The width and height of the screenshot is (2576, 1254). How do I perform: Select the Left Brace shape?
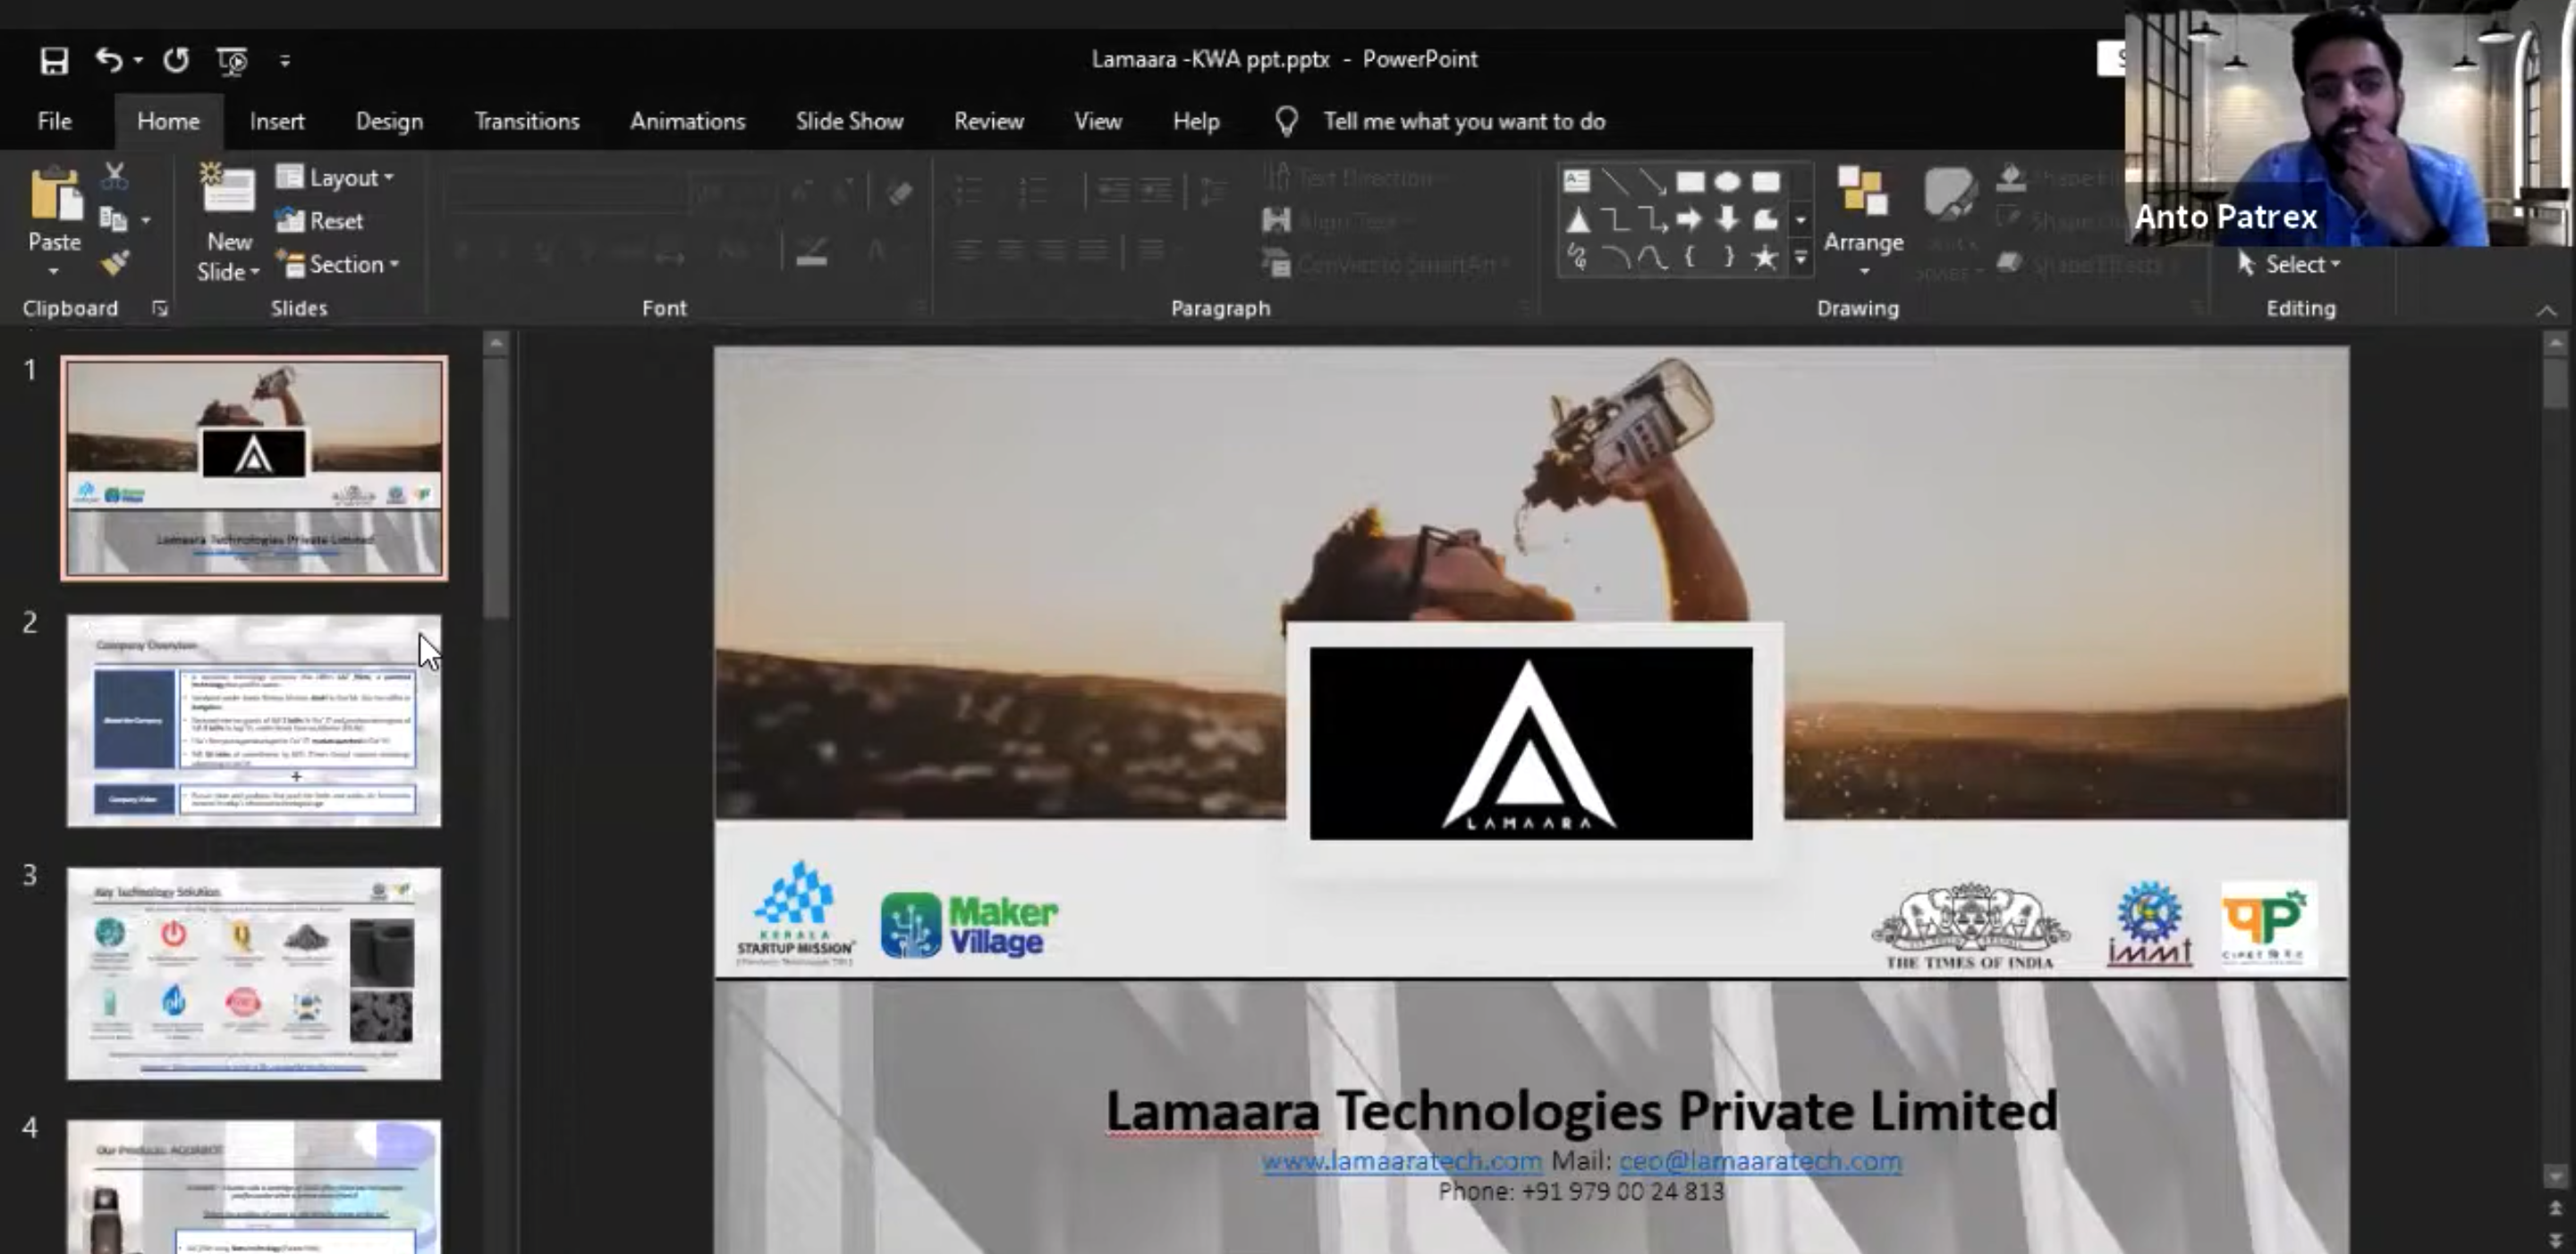1690,257
